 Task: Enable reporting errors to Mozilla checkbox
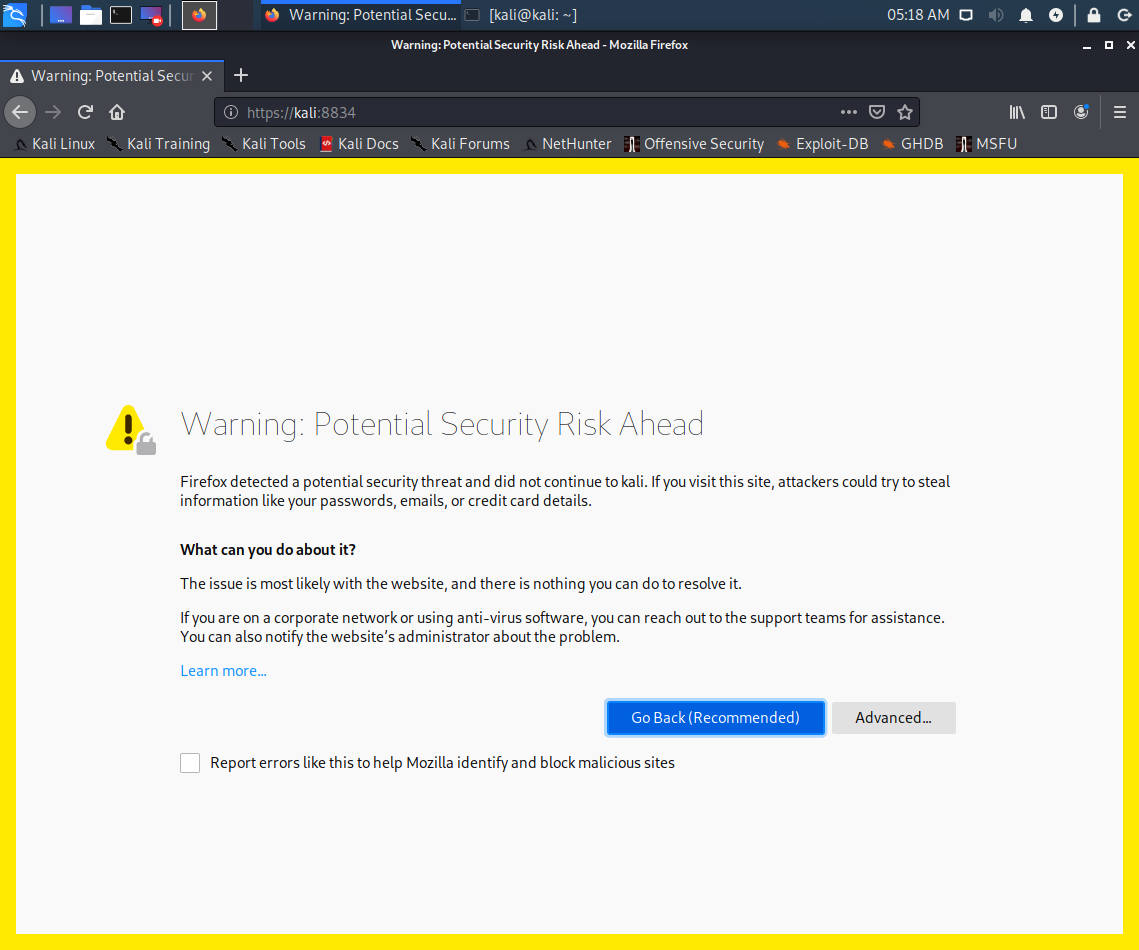(190, 763)
